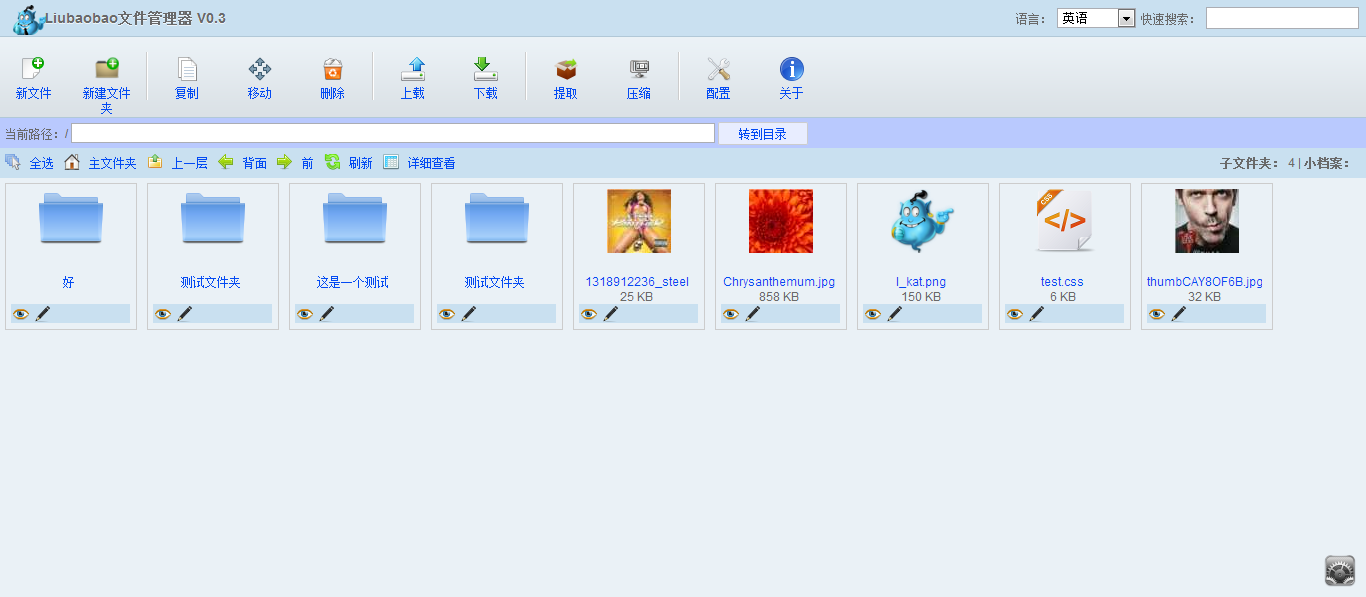Click the 好 folder name
Image resolution: width=1366 pixels, height=597 pixels.
(68, 283)
